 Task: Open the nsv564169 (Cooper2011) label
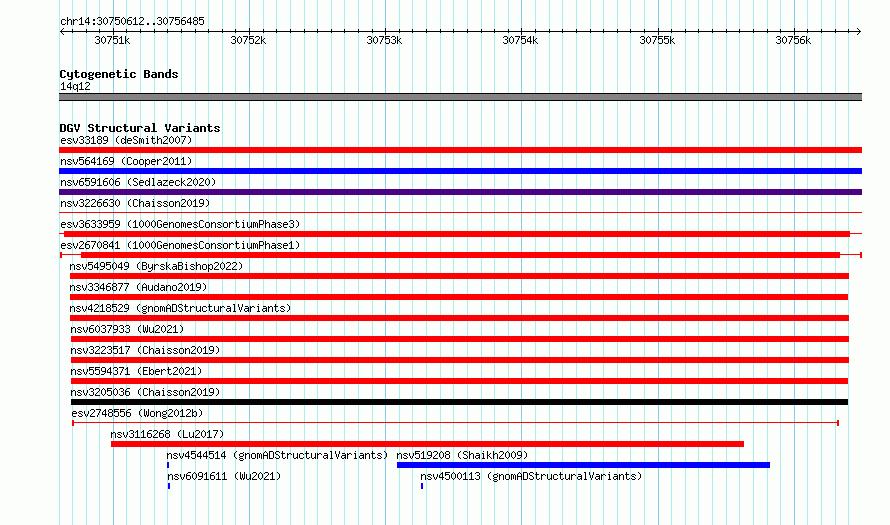click(x=126, y=161)
